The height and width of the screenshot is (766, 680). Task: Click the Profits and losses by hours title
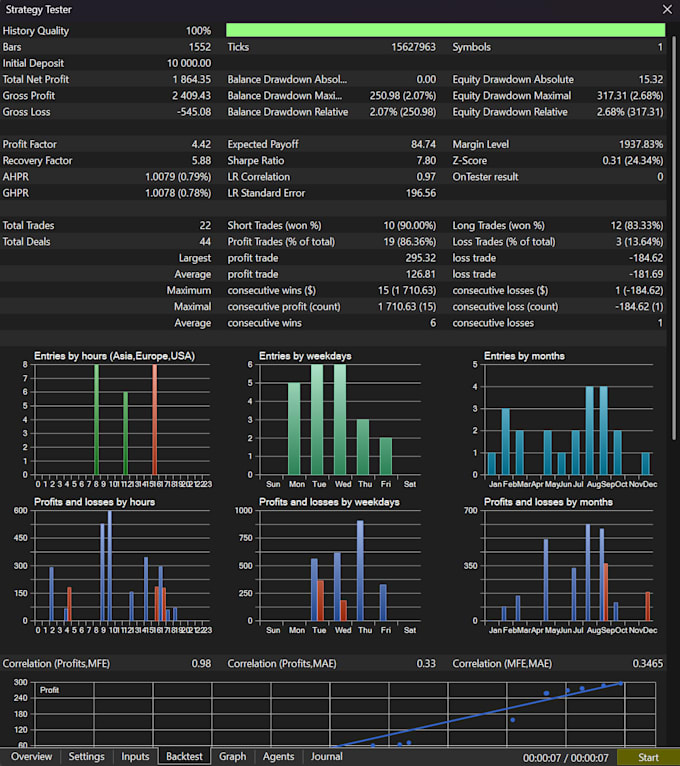94,502
